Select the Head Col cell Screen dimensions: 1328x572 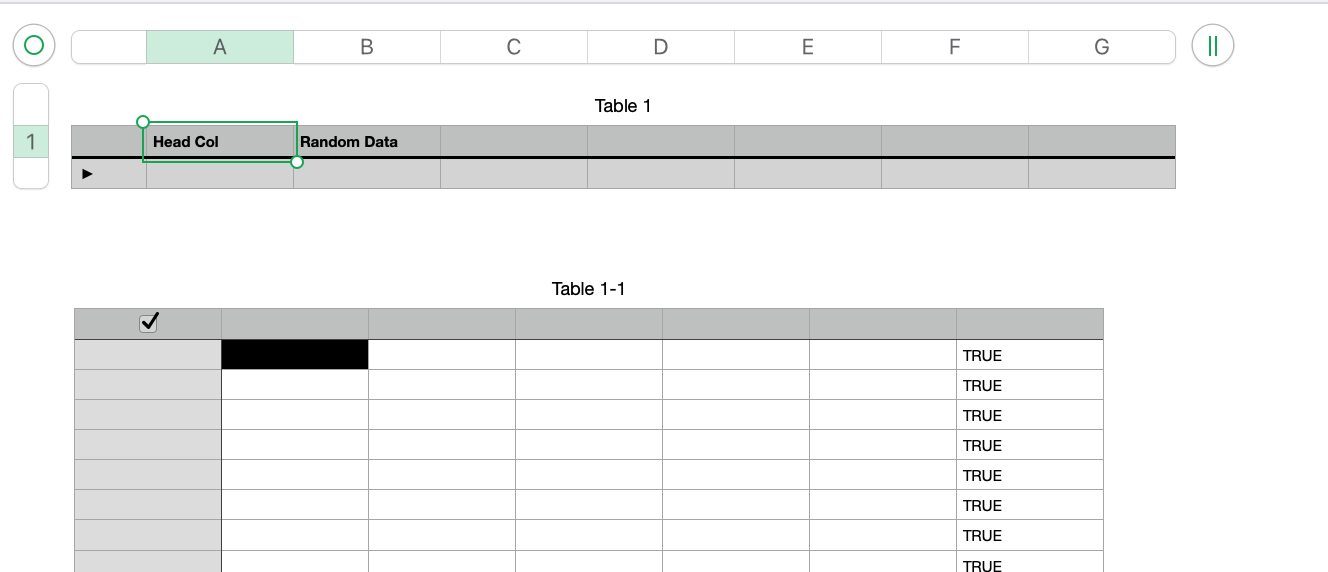tap(220, 142)
